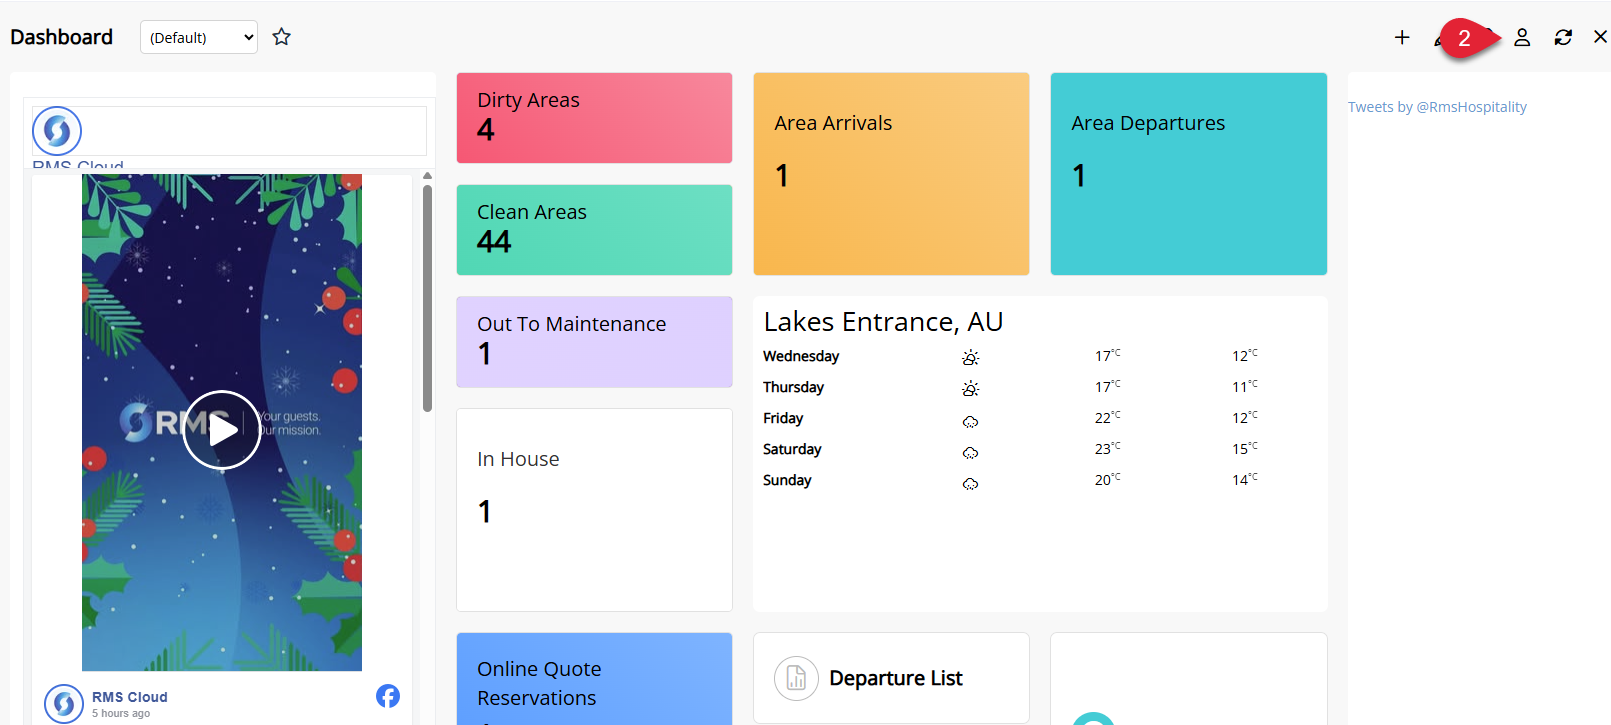Open the (Default) dashboard dropdown
1611x725 pixels.
(x=199, y=37)
